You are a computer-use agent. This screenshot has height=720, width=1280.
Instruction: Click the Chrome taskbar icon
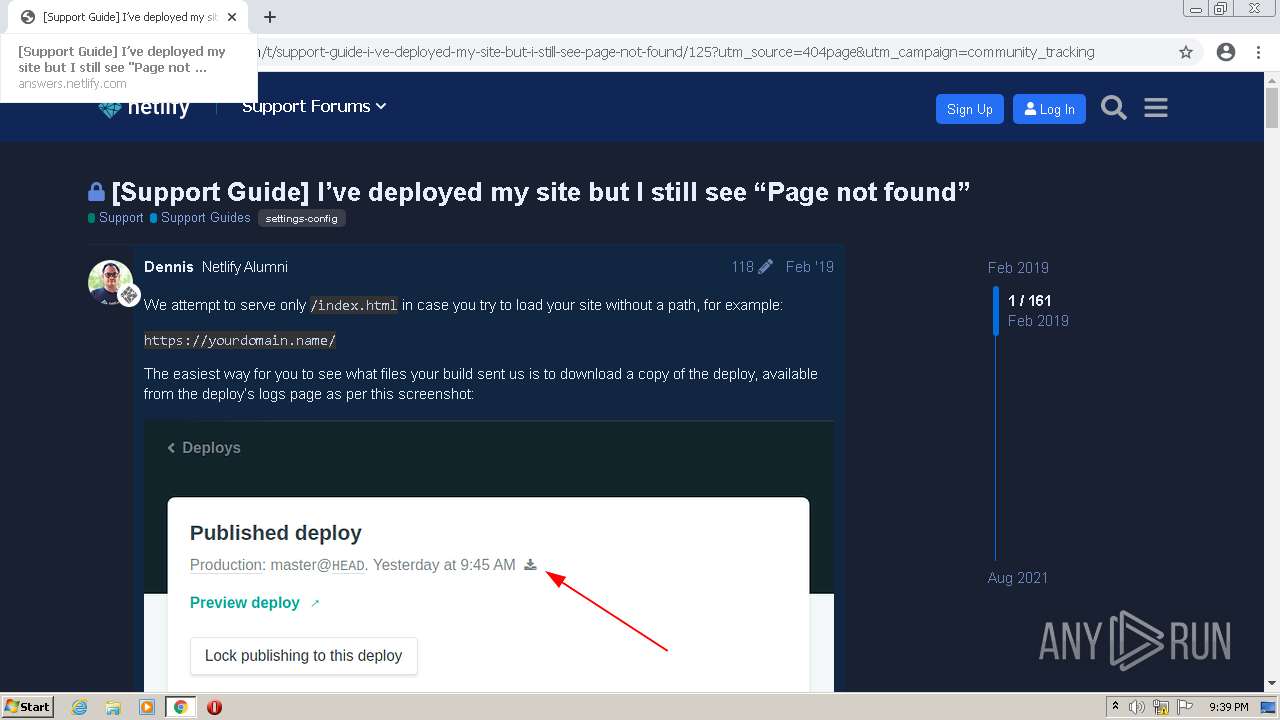coord(180,707)
